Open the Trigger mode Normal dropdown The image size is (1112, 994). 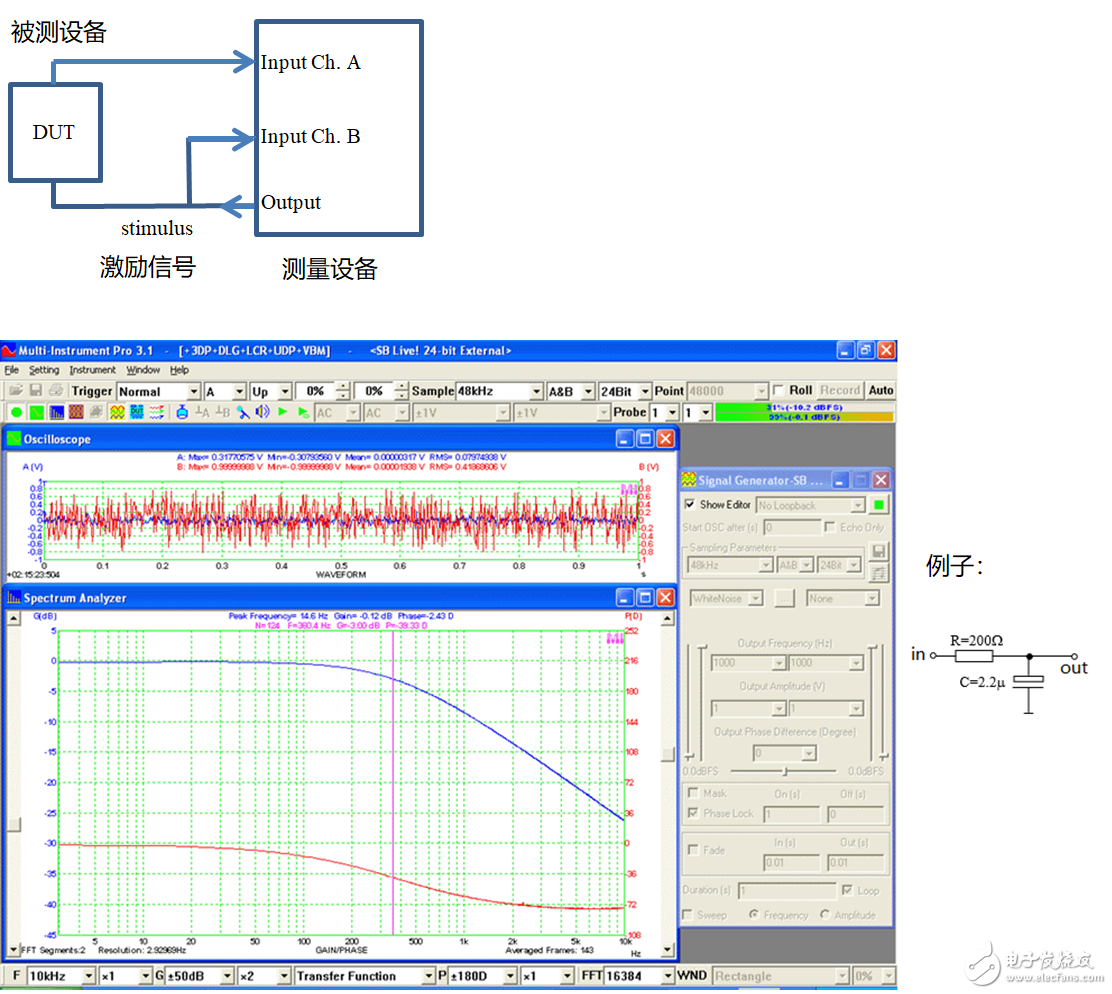159,391
